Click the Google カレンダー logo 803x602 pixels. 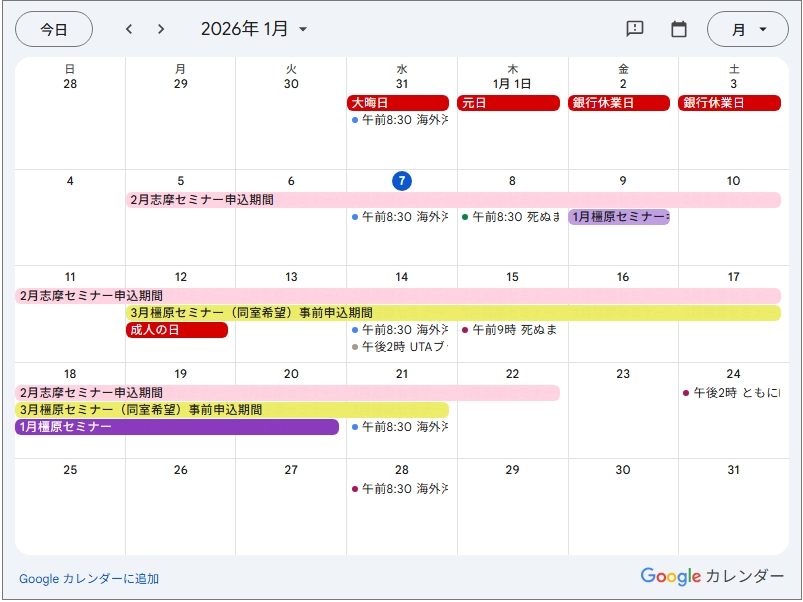click(712, 576)
